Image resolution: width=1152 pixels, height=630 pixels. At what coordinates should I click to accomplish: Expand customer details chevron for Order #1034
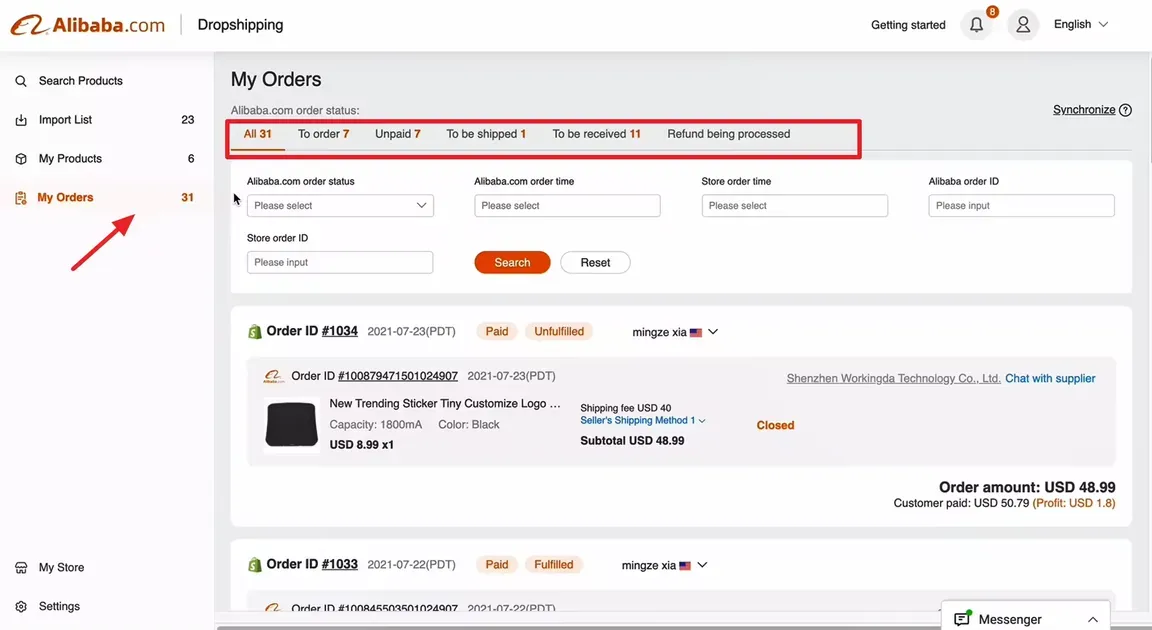coord(713,332)
